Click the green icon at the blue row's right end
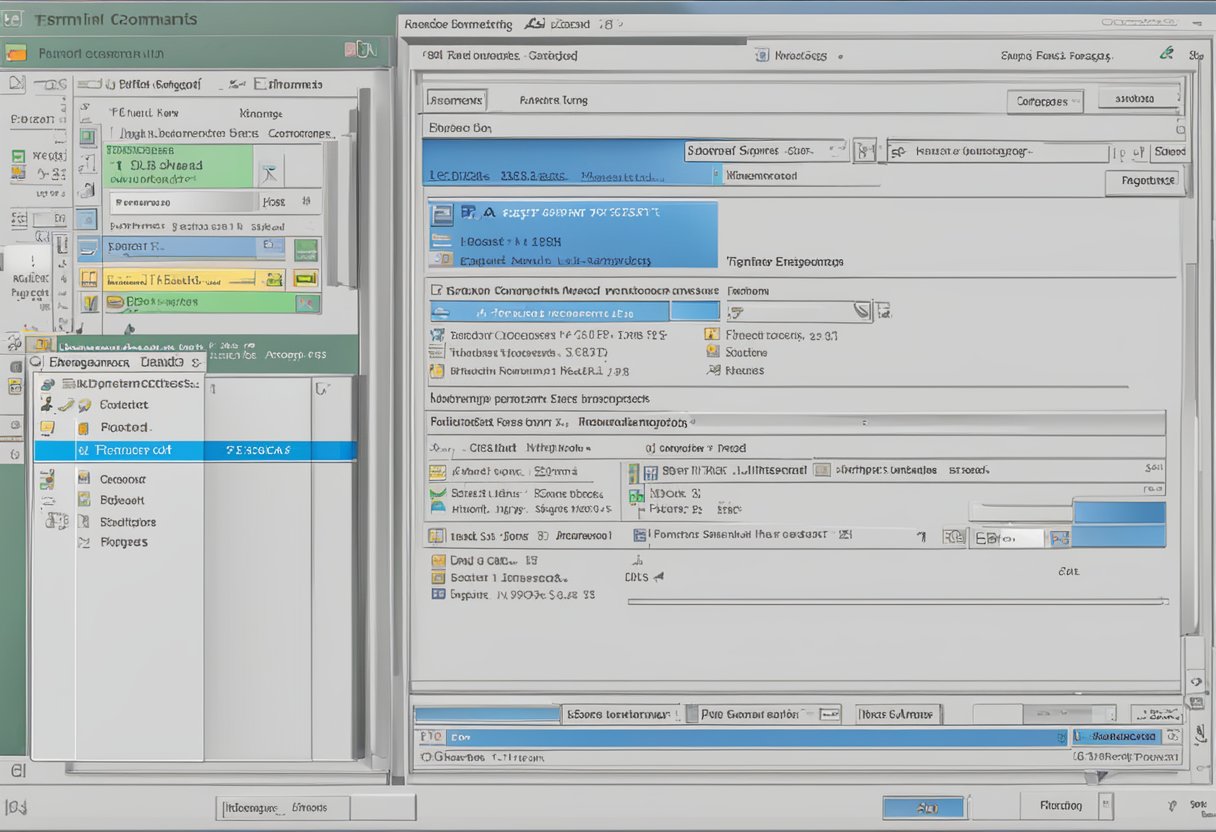This screenshot has height=832, width=1216. [306, 250]
